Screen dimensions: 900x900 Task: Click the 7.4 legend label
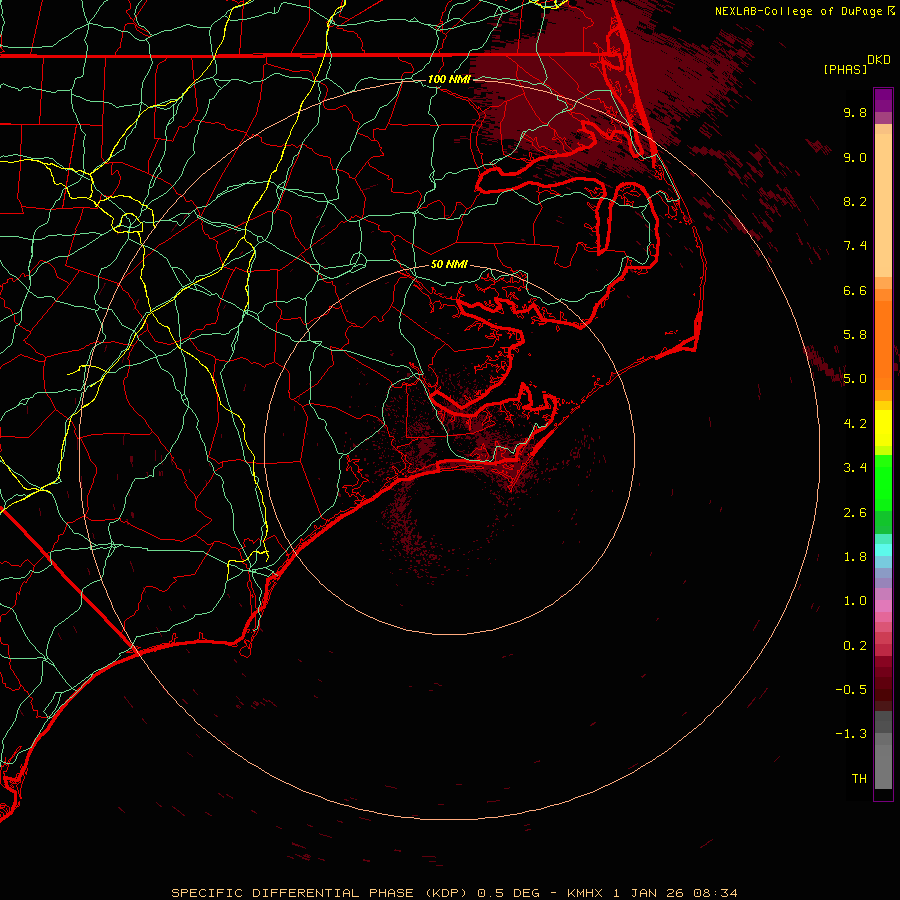pyautogui.click(x=855, y=246)
